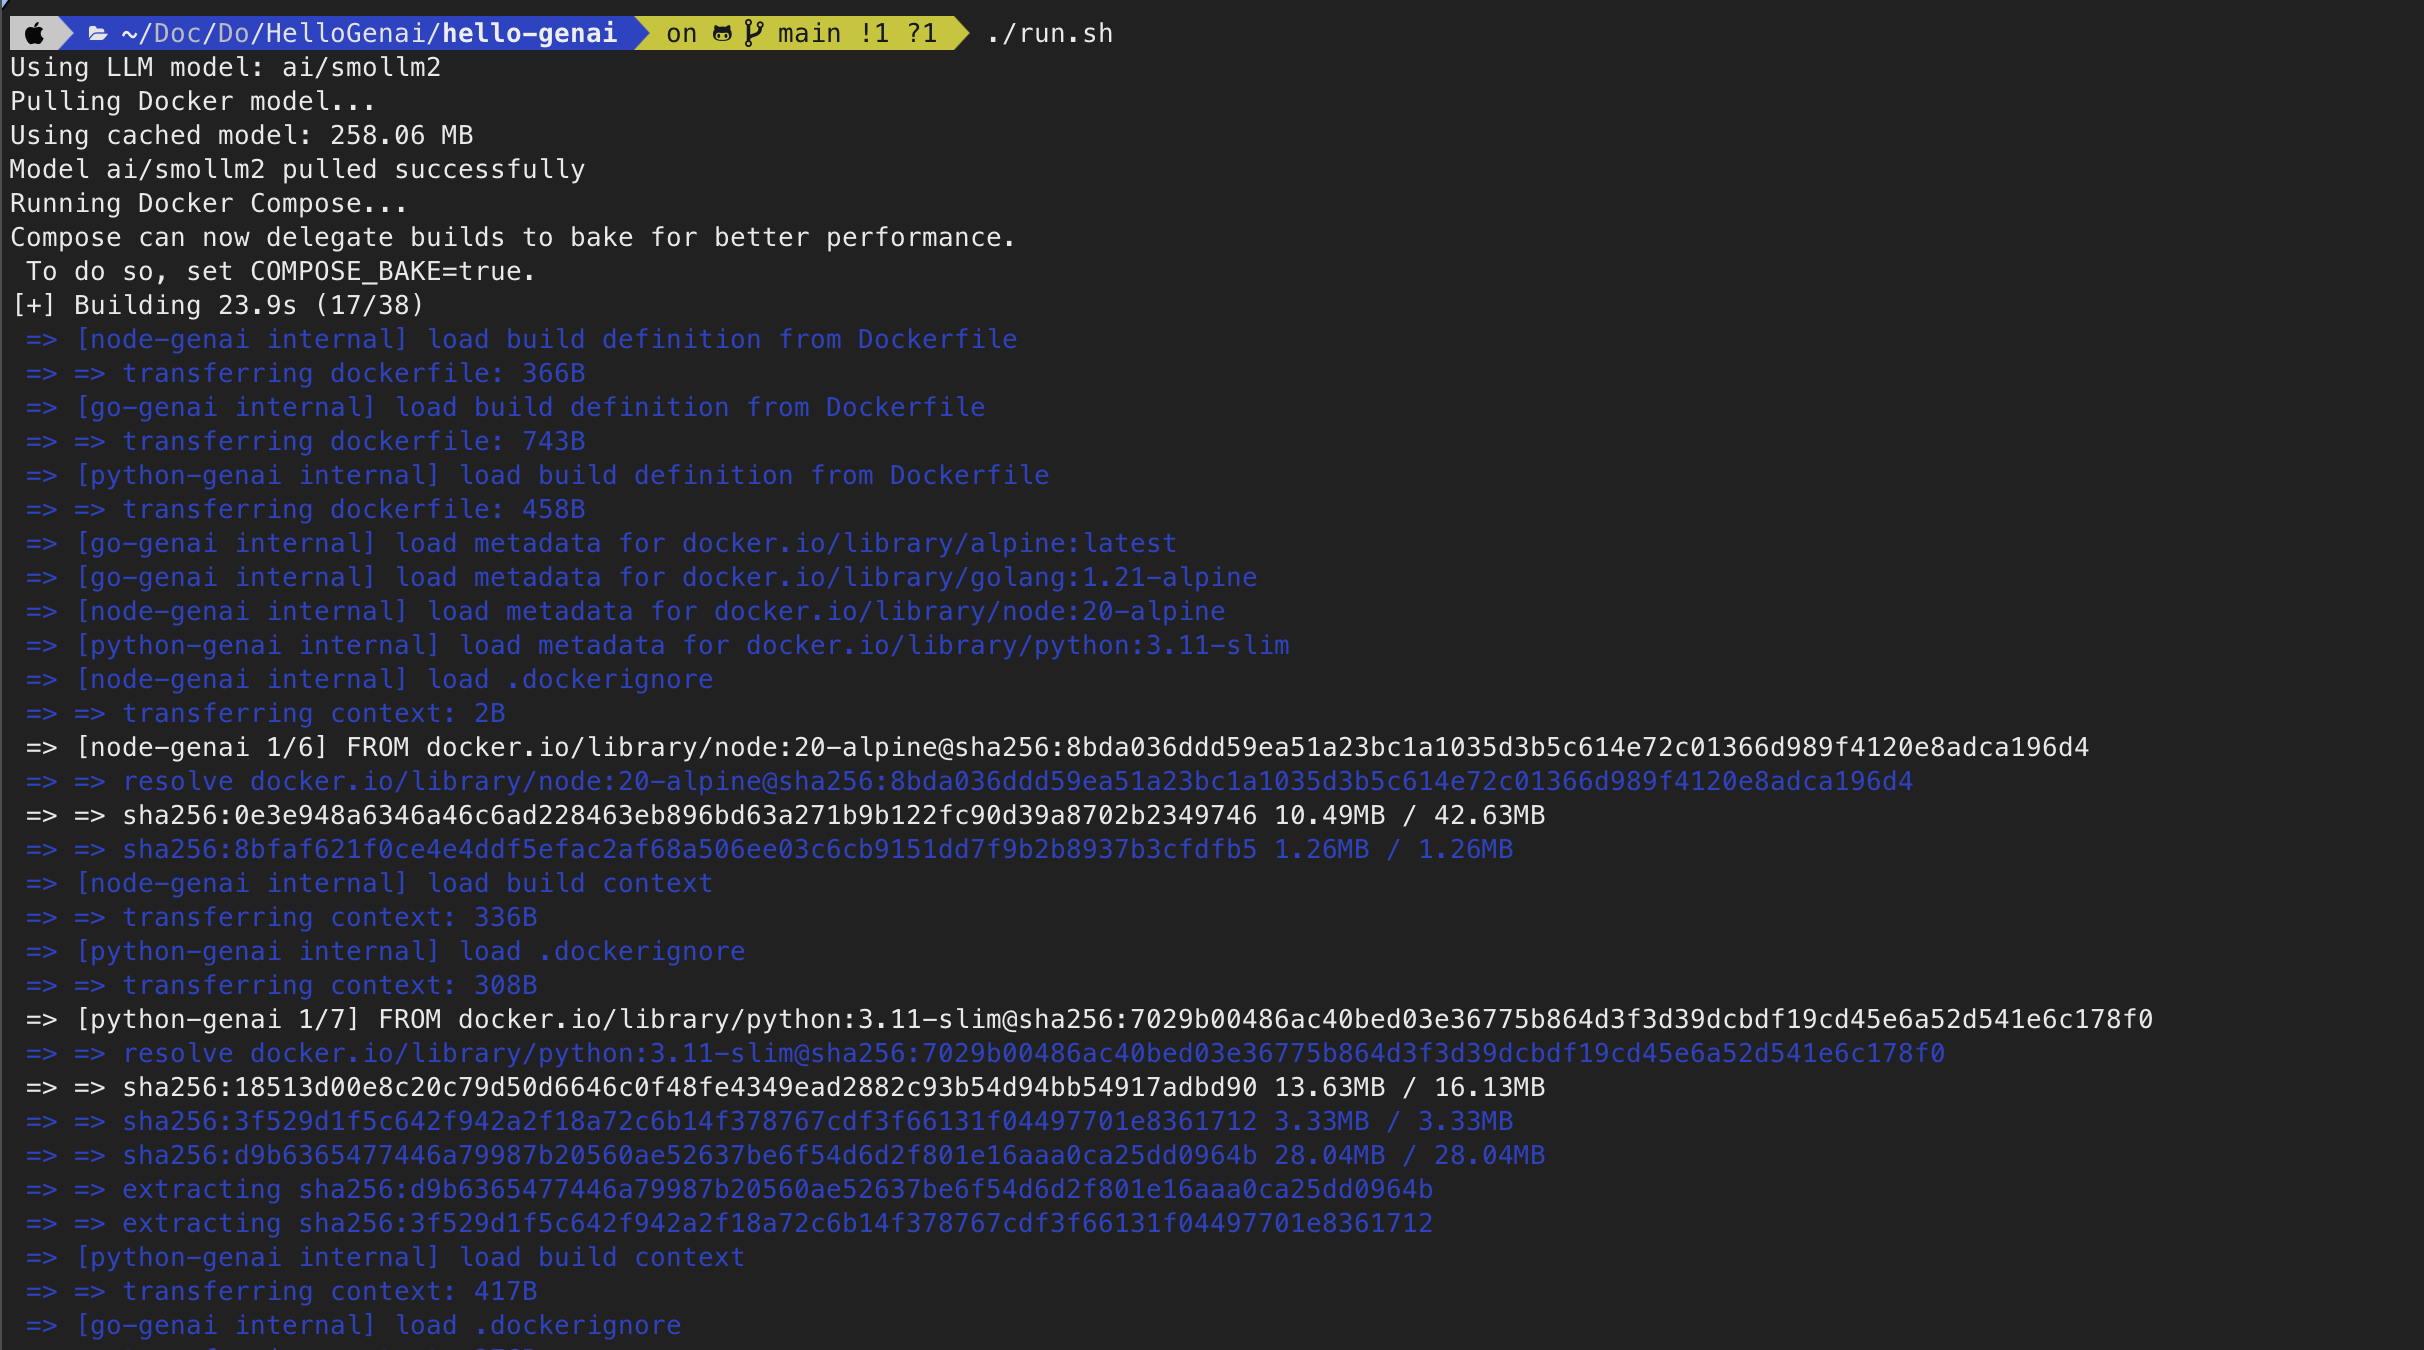2424x1350 pixels.
Task: Click 'transferring dockerfile: 366B' line
Action: pyautogui.click(x=305, y=374)
